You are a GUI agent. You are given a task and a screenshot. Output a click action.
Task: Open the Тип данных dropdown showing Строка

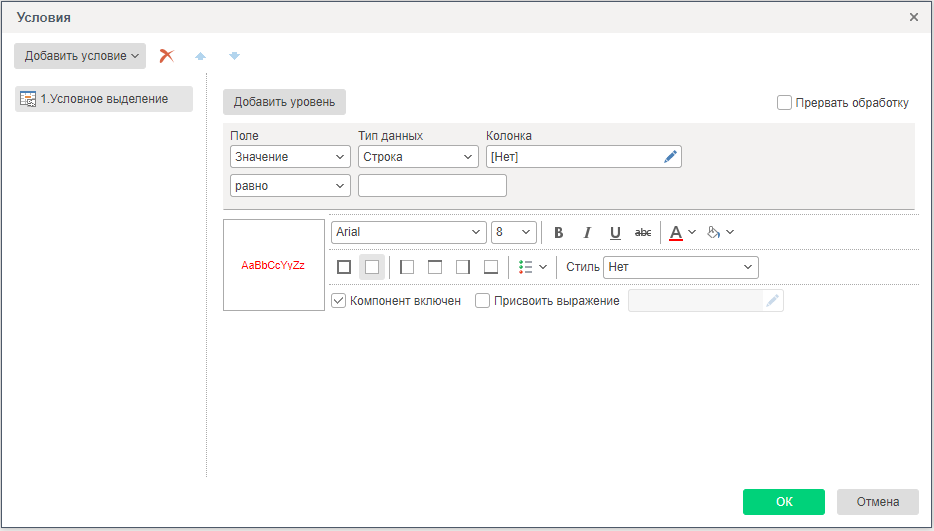tap(418, 157)
